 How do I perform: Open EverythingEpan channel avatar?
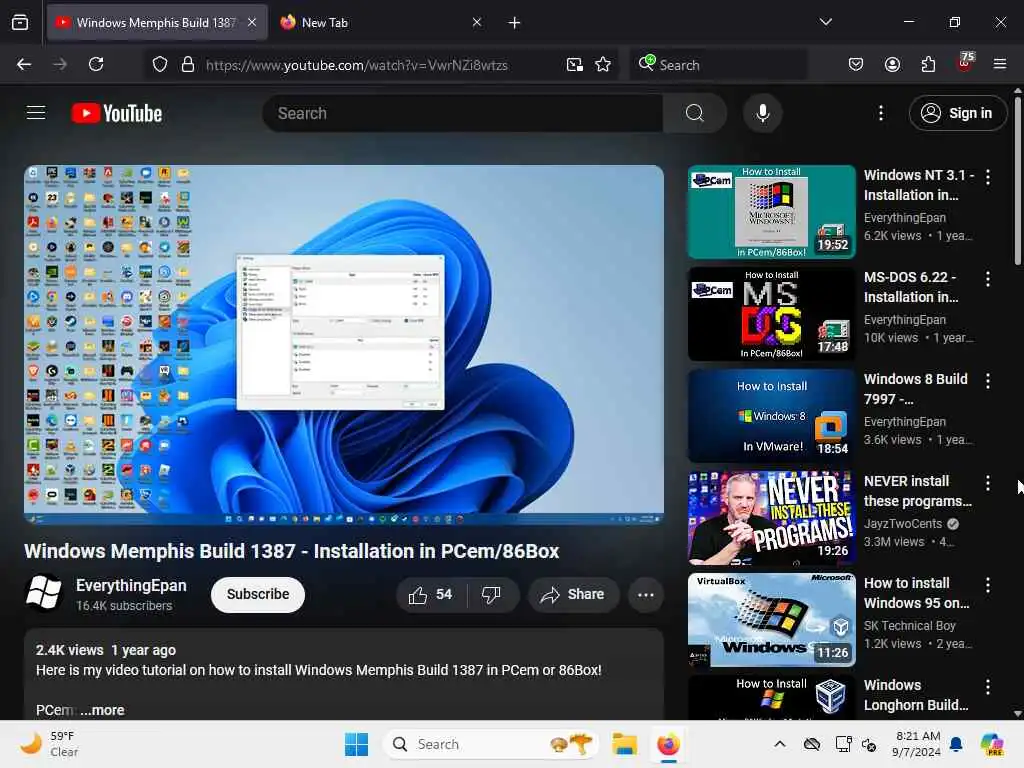[44, 593]
